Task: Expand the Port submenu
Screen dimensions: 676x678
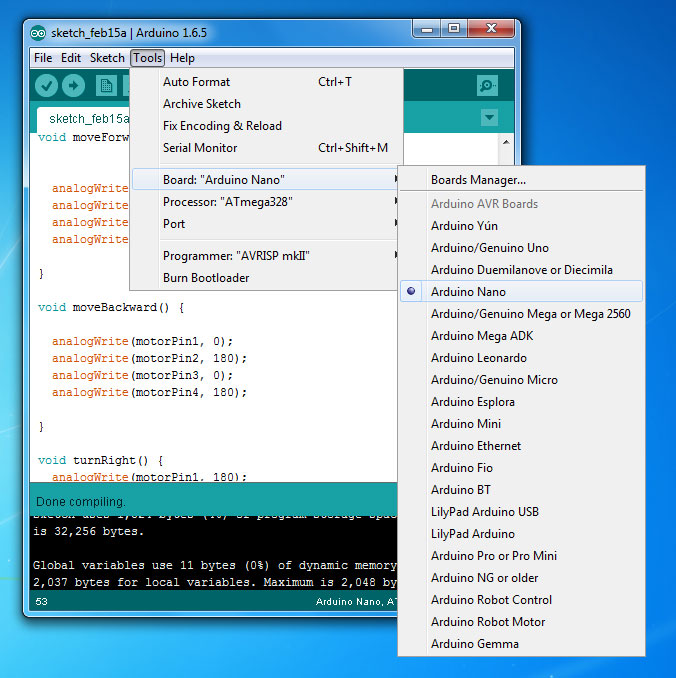Action: point(265,224)
